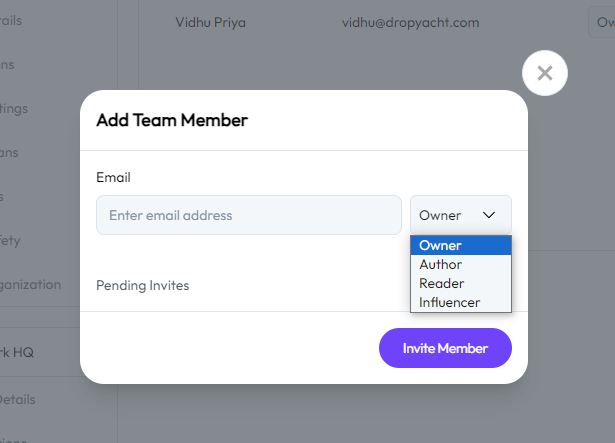Screen dimensions: 615x443
Task: Open the Owner role dropdown
Action: pyautogui.click(x=461, y=215)
